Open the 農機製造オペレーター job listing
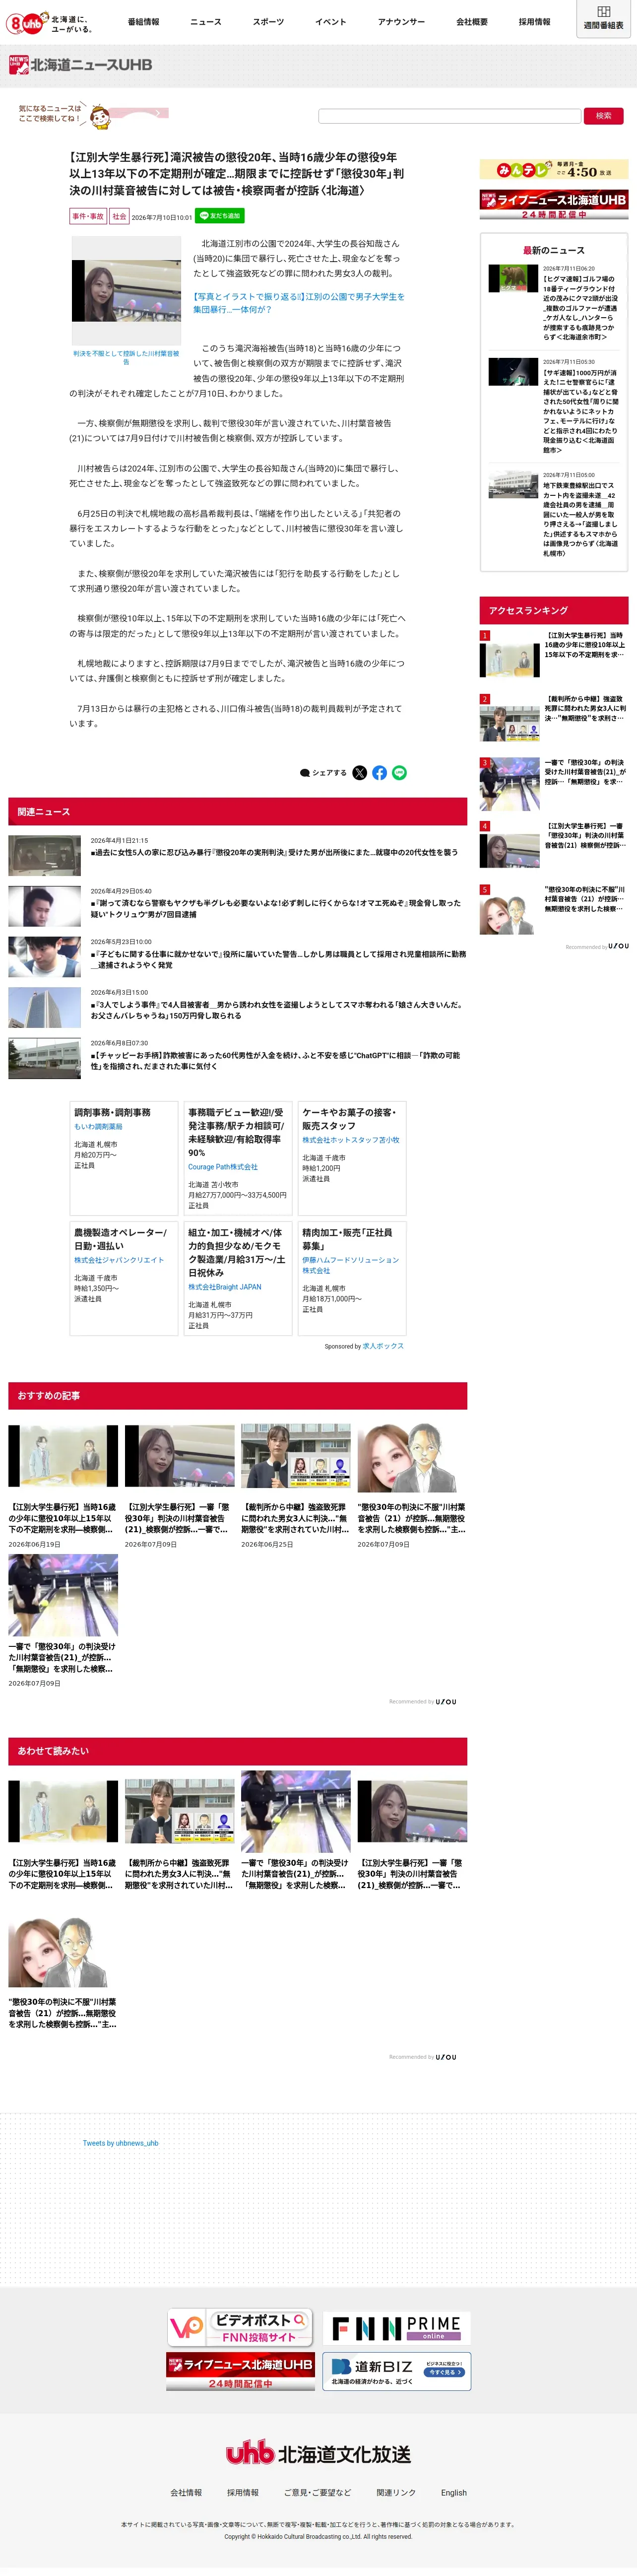The height and width of the screenshot is (2576, 637). click(x=124, y=1278)
